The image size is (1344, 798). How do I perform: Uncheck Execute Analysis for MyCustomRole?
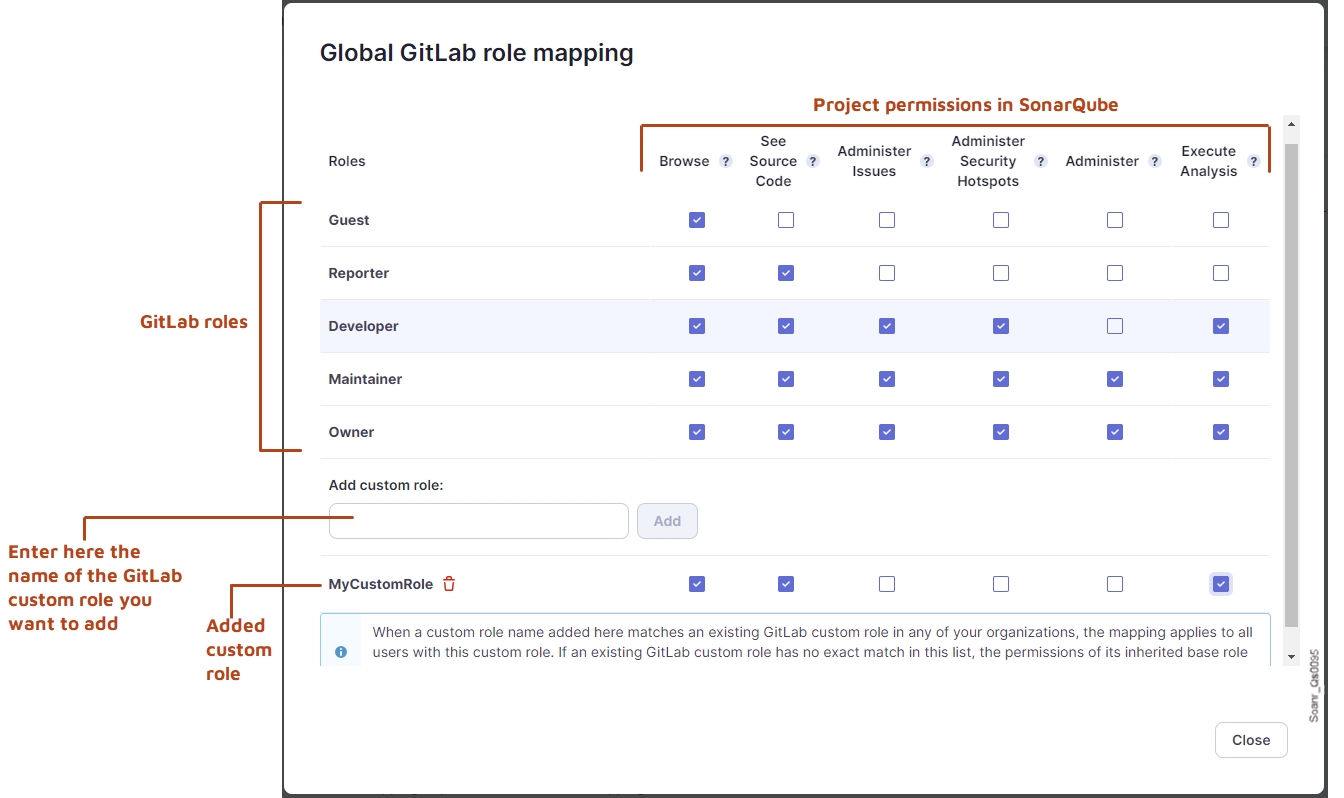coord(1221,584)
